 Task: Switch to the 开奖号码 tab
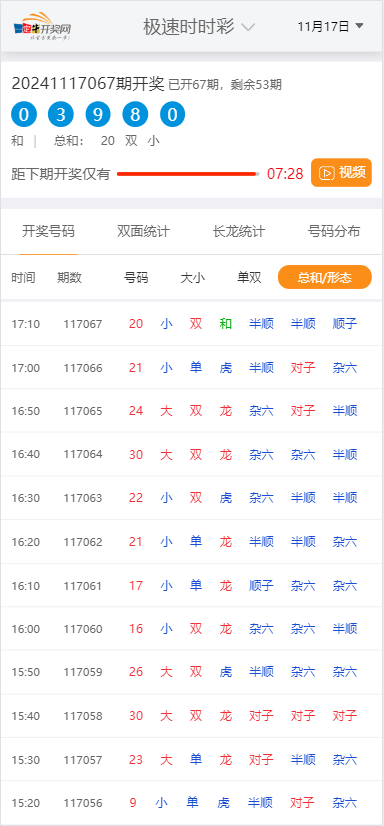click(x=48, y=231)
